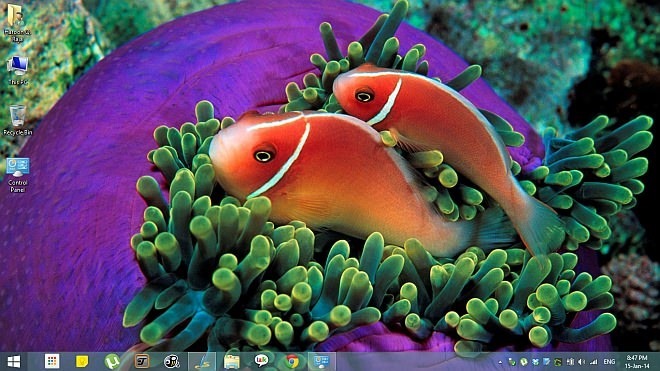Open the network signal tray icon
Screen dimensions: 660x371
[x=593, y=362]
